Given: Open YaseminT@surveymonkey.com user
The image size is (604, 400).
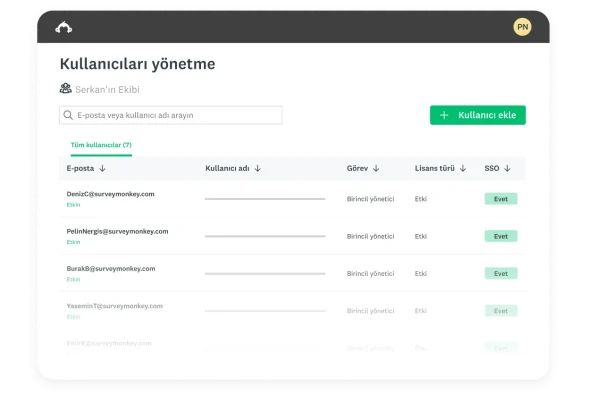Looking at the screenshot, I should click(x=114, y=306).
